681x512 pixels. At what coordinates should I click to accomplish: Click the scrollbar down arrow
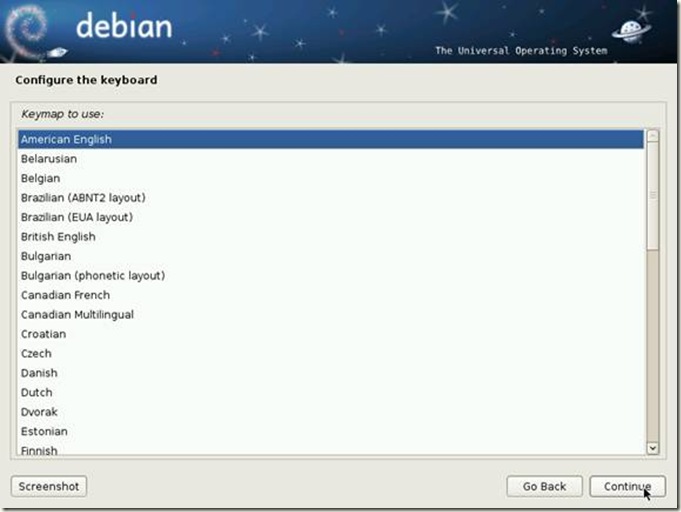652,448
